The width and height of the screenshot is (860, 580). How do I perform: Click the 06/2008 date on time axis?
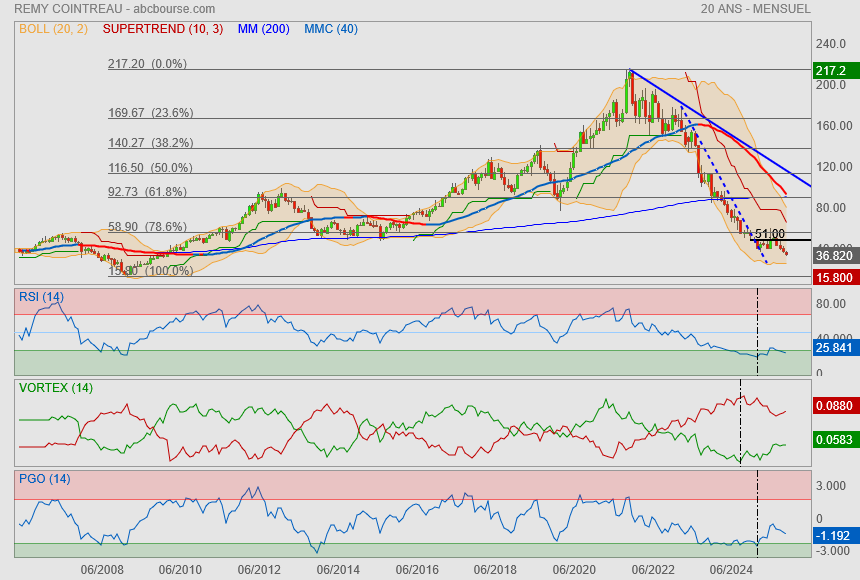pyautogui.click(x=103, y=570)
